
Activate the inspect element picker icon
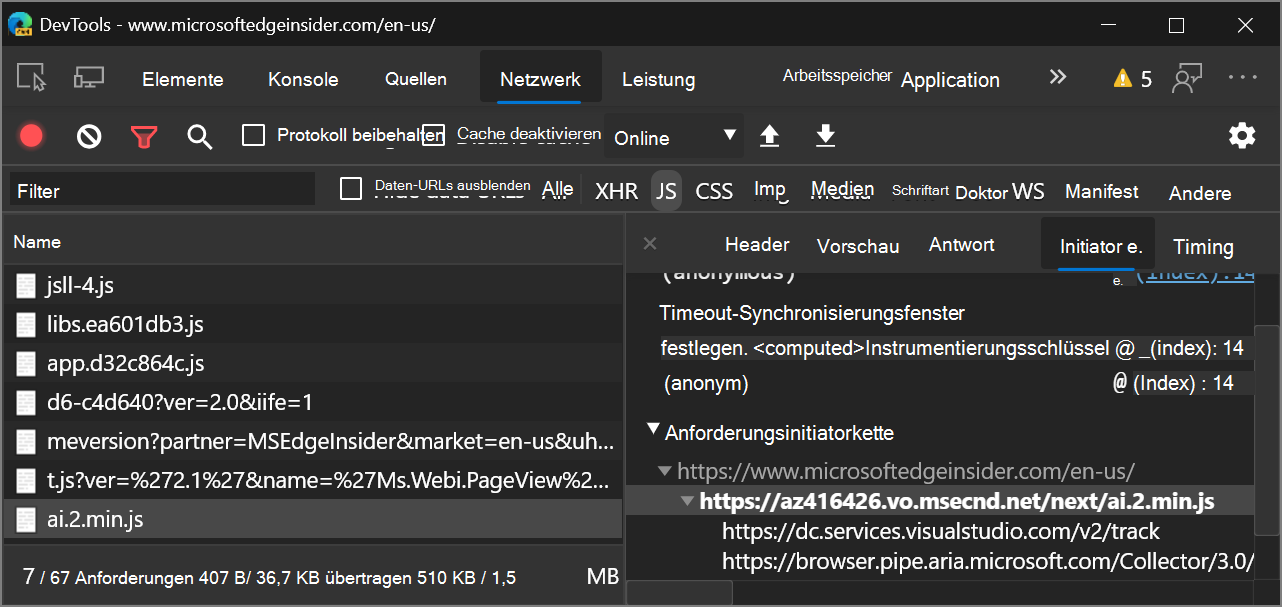[32, 78]
